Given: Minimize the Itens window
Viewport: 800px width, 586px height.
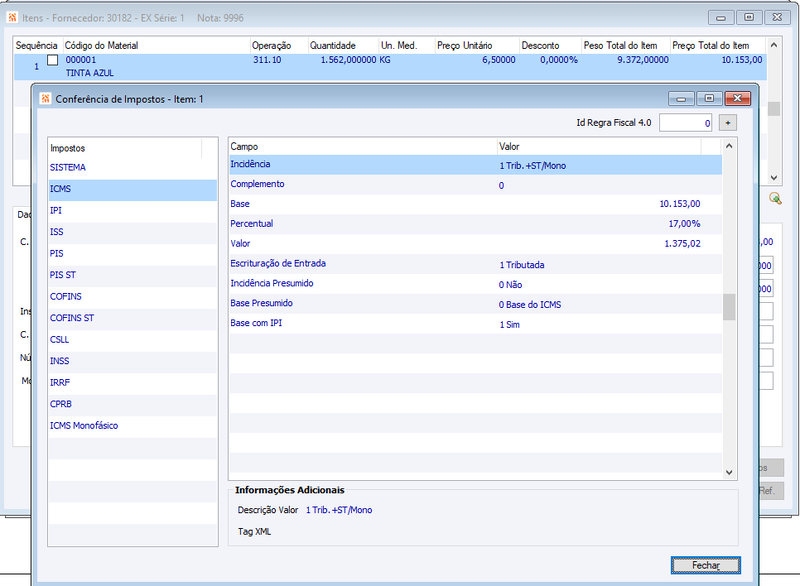Looking at the screenshot, I should 721,18.
